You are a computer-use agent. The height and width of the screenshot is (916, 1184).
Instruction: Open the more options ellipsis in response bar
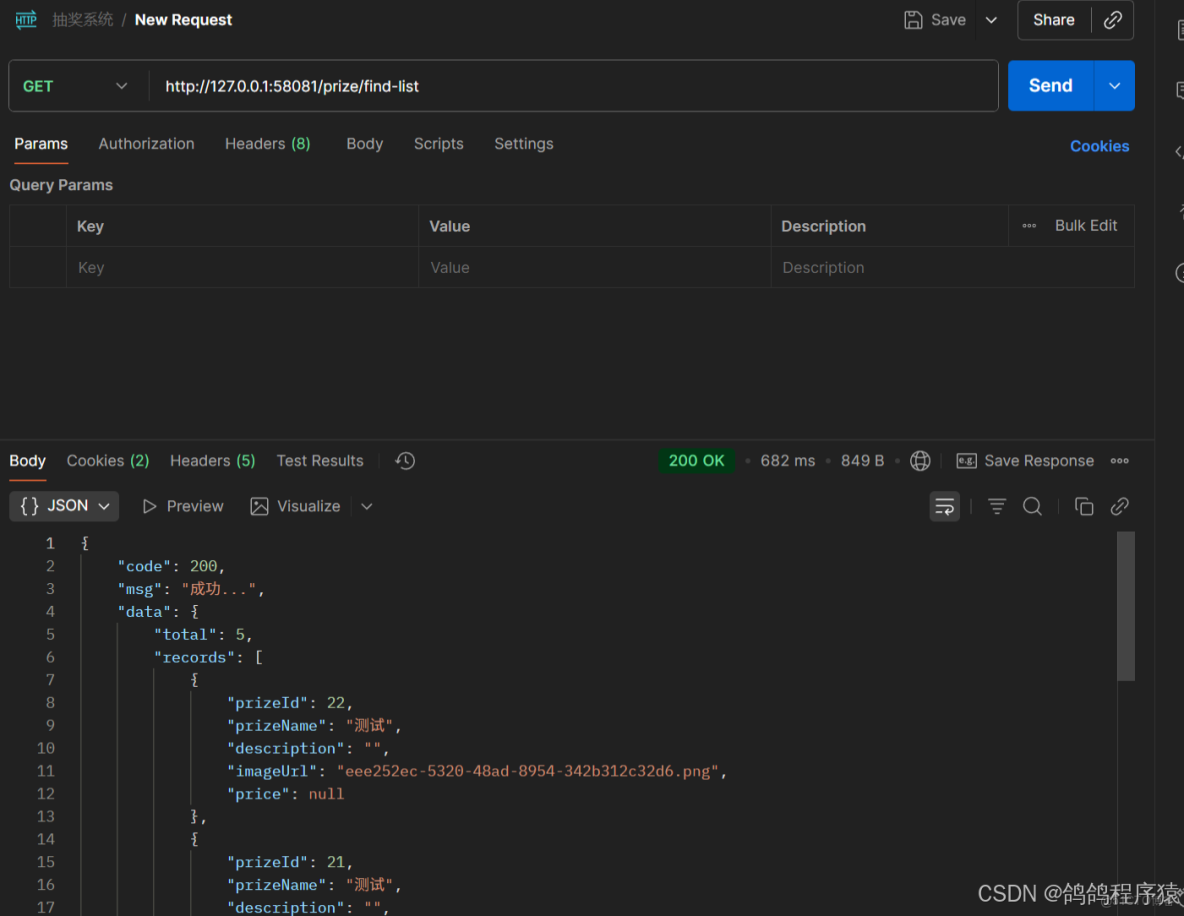1120,461
